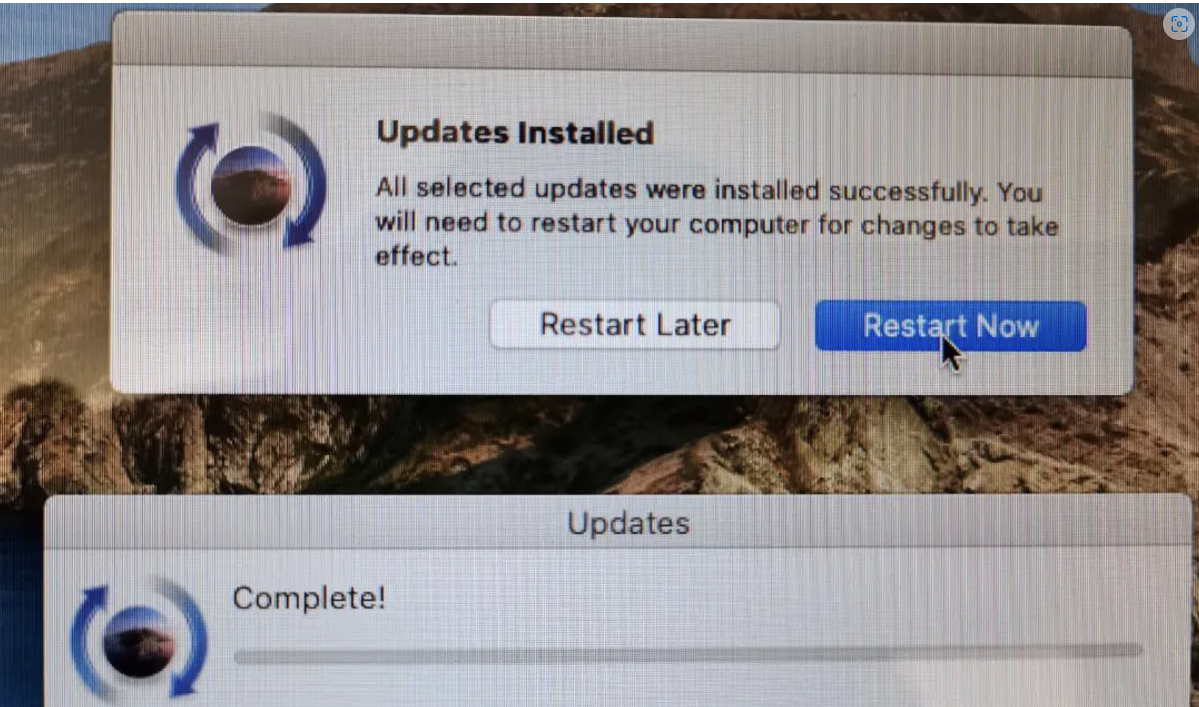
Task: Click the update progress bar under Complete!
Action: pyautogui.click(x=688, y=653)
